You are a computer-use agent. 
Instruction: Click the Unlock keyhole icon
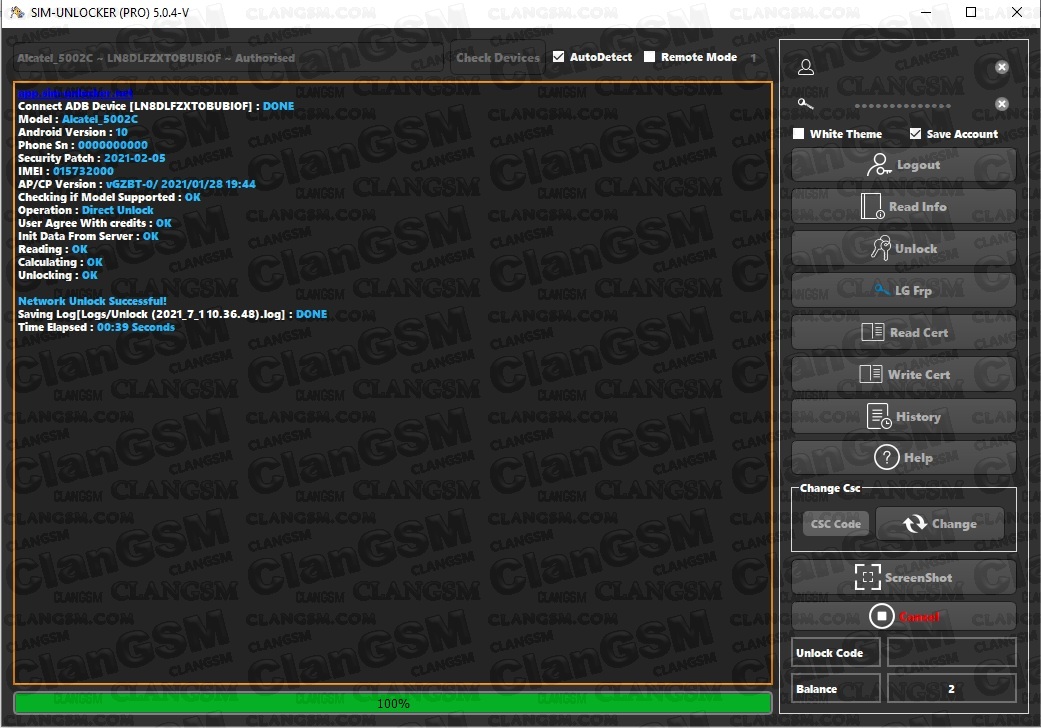coord(881,248)
